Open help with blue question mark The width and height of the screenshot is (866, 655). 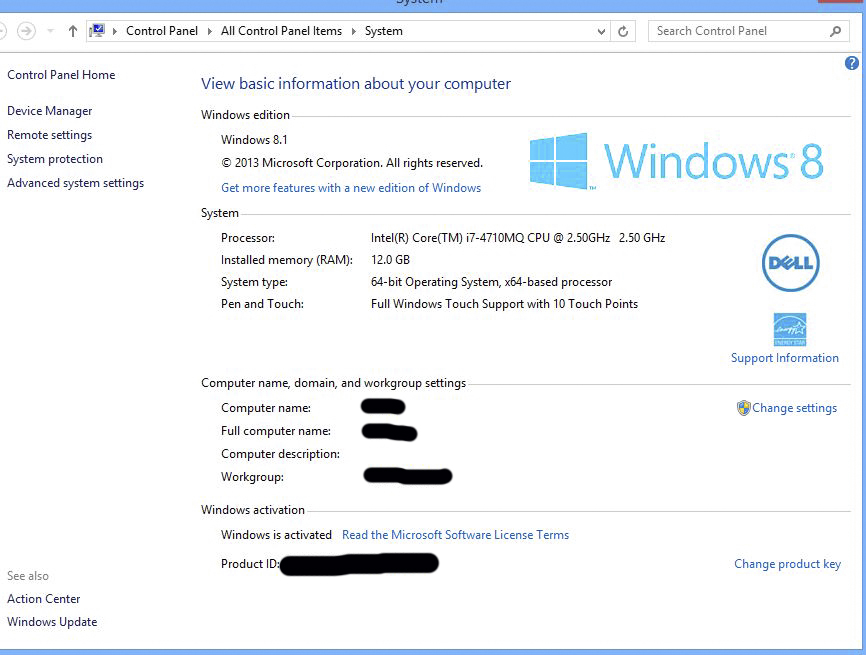852,63
